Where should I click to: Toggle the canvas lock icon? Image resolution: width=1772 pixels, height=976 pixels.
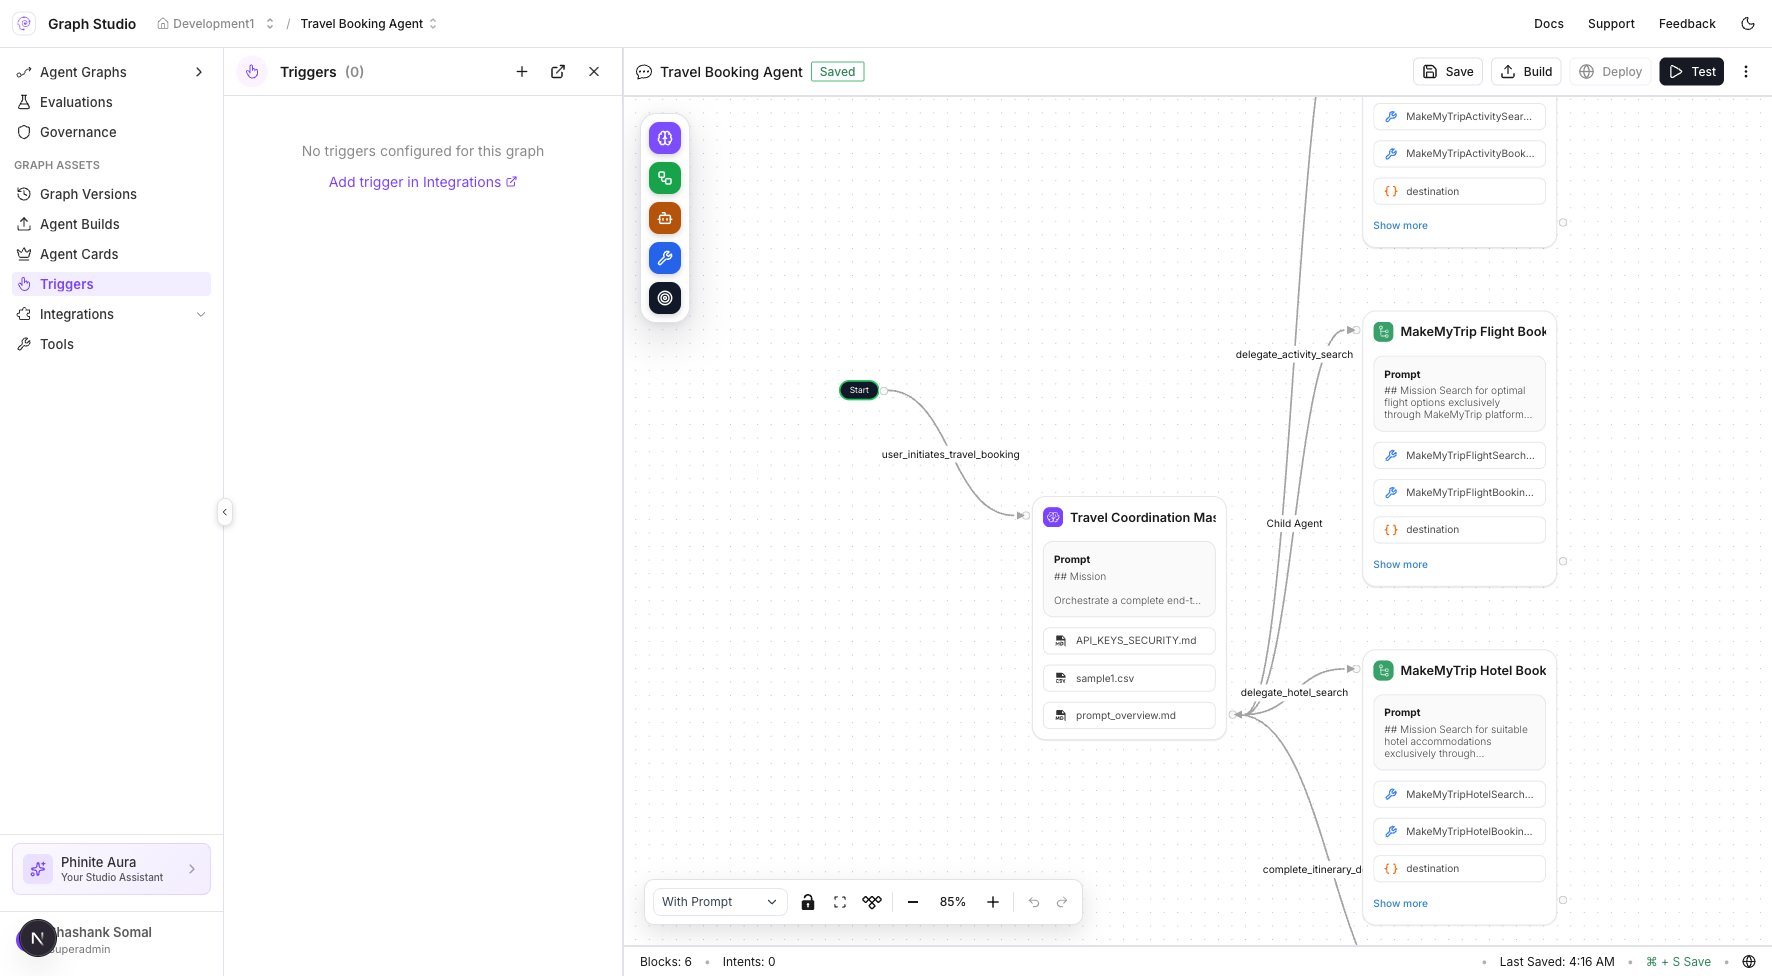808,902
